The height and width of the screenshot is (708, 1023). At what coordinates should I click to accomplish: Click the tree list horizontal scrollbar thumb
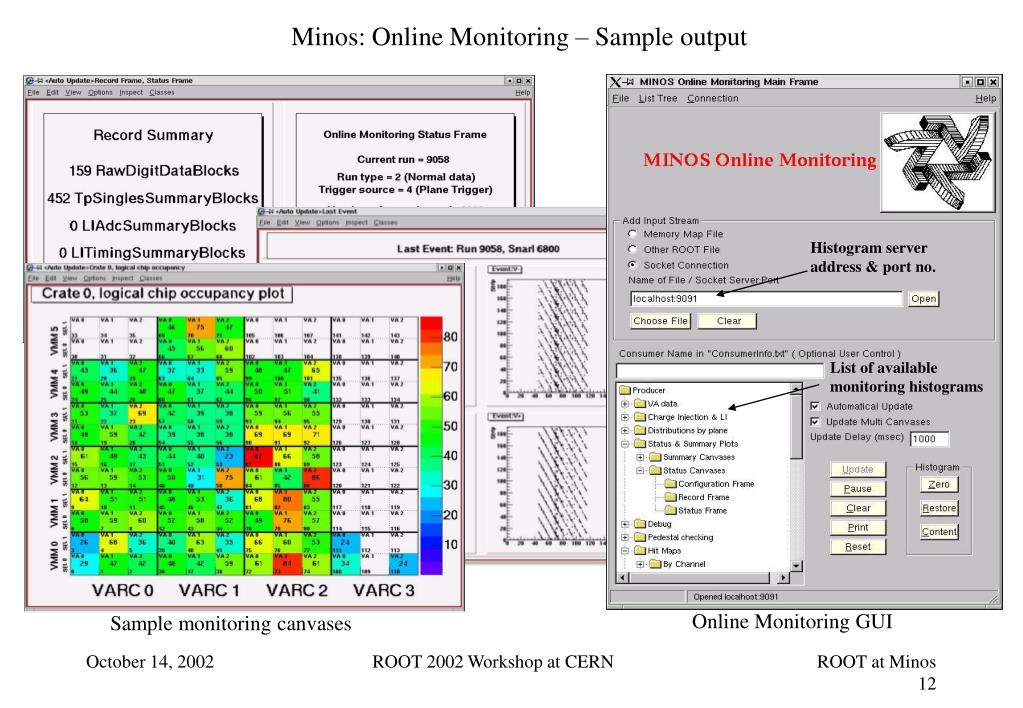698,577
